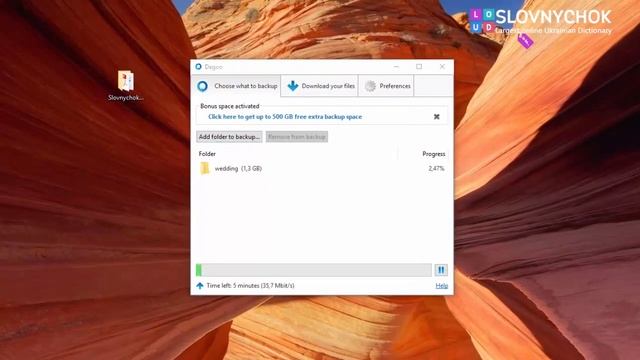Viewport: 640px width, 360px height.
Task: Click the blue circle backup icon
Action: pyautogui.click(x=202, y=86)
